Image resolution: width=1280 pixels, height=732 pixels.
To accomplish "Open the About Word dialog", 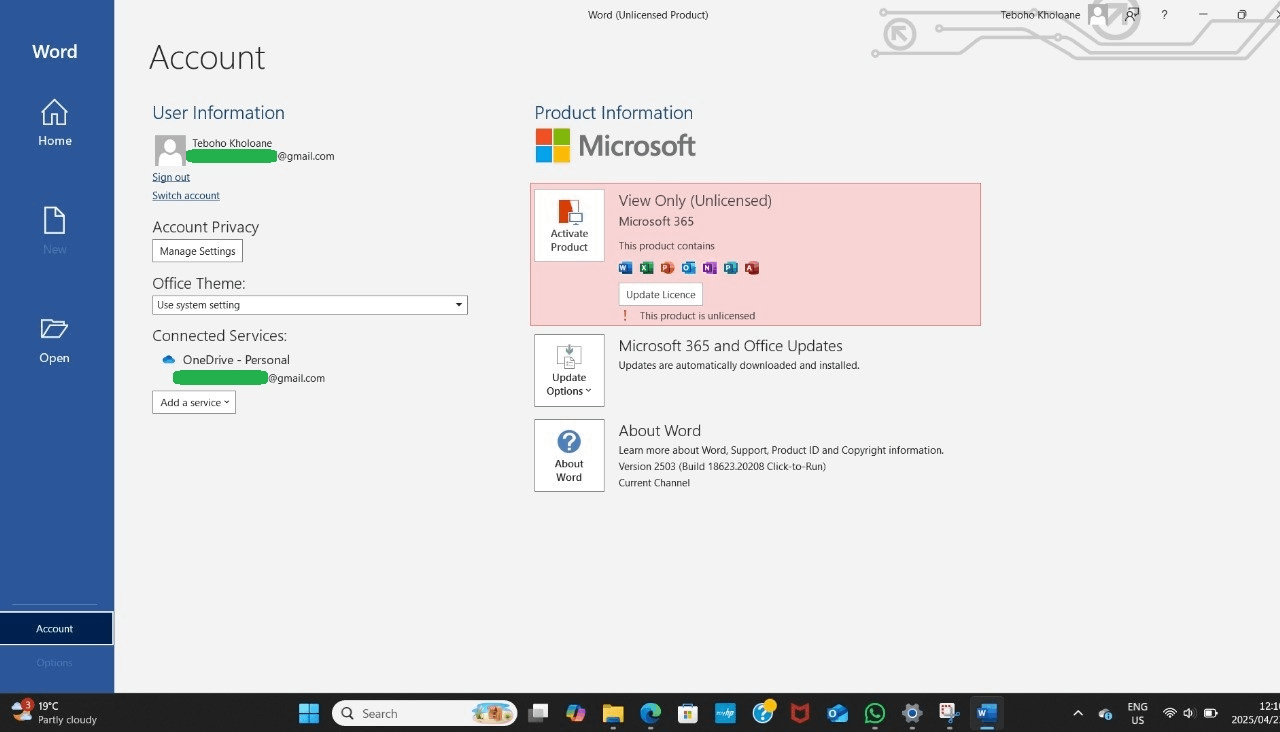I will pos(569,455).
